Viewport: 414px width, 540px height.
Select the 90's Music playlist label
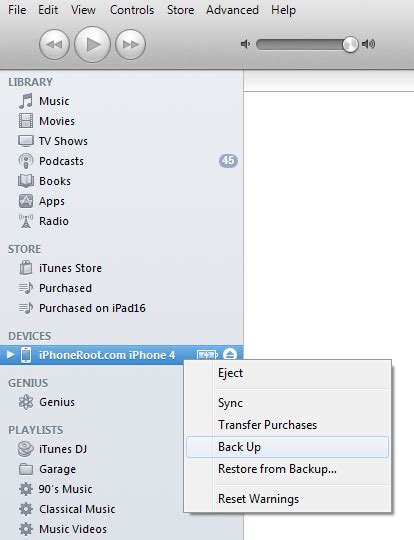65,489
